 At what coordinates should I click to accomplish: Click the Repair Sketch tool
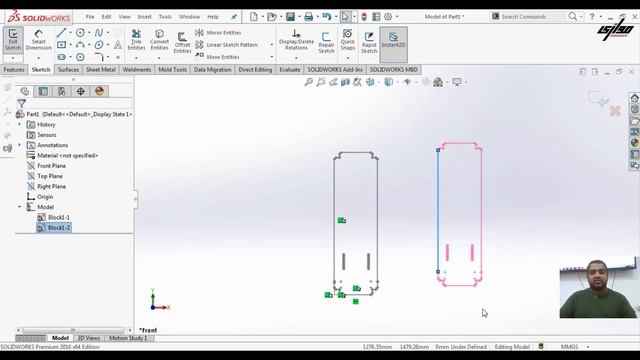click(326, 42)
